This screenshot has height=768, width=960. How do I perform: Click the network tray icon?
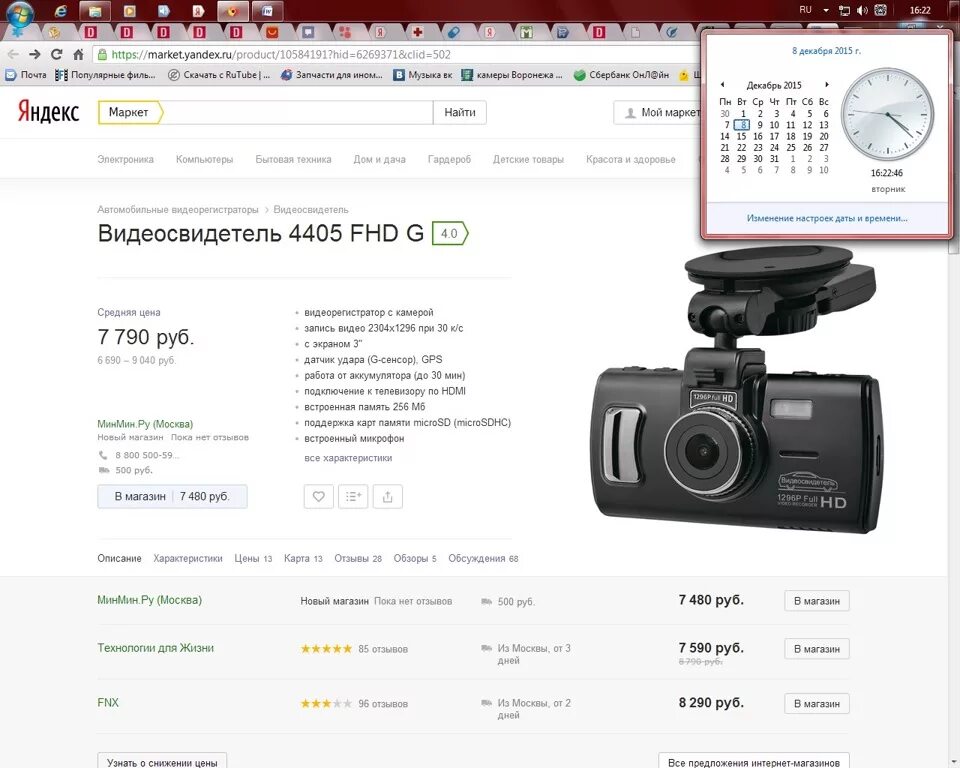pyautogui.click(x=845, y=10)
